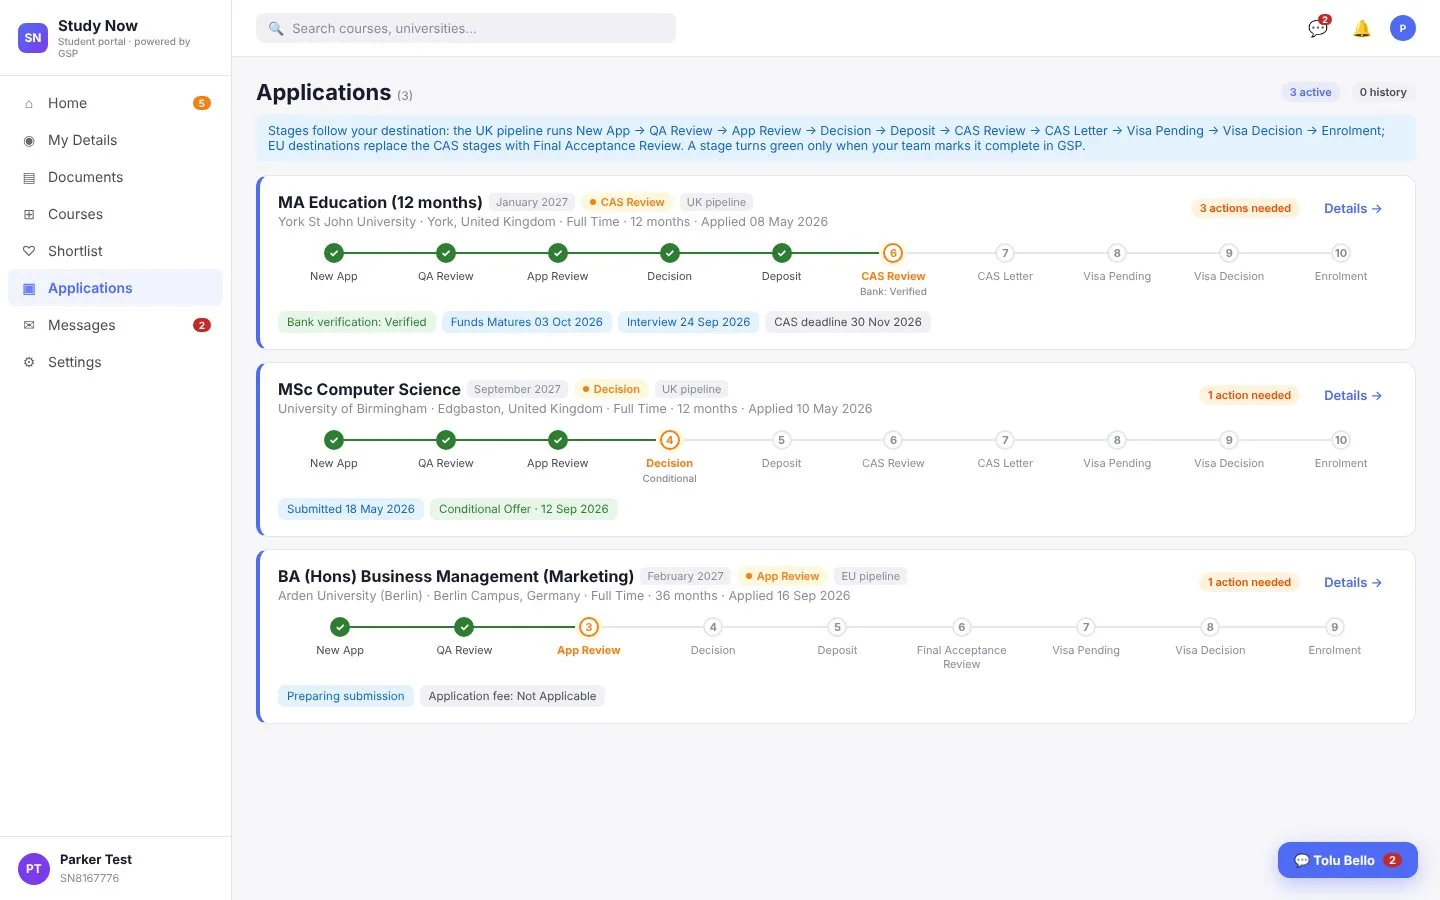Open the Settings gear item
This screenshot has width=1440, height=900.
pos(115,362)
